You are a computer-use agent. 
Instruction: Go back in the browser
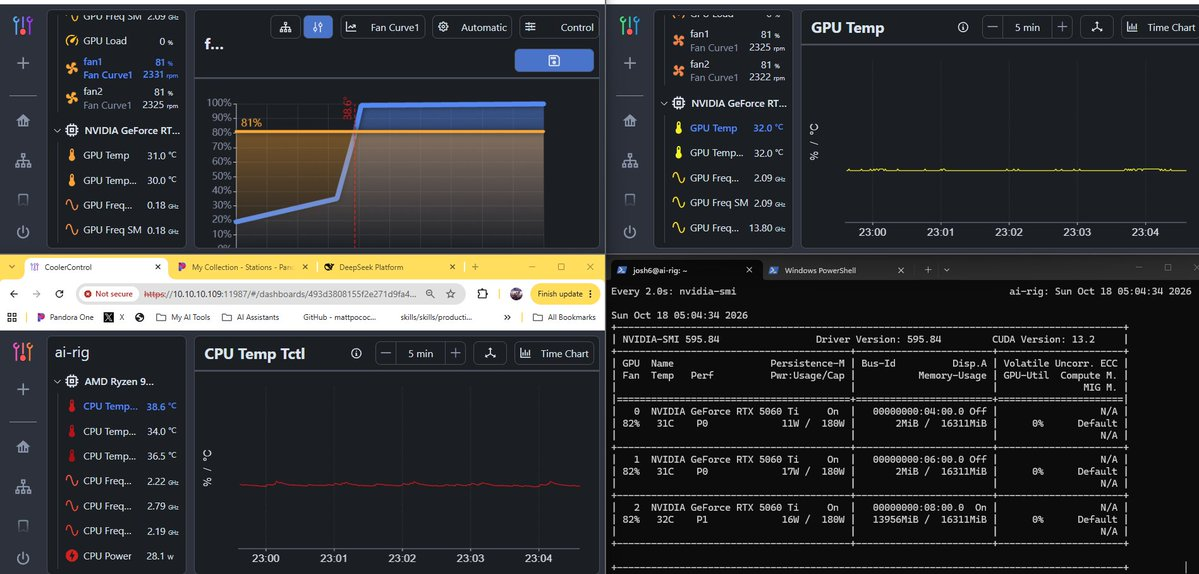pyautogui.click(x=15, y=293)
